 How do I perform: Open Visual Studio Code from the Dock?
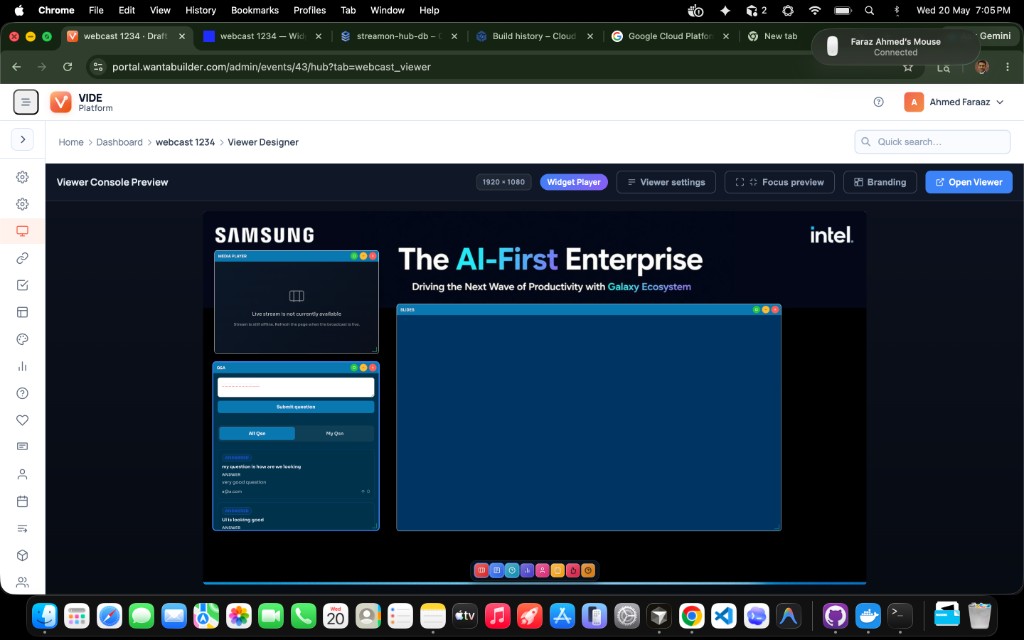point(724,615)
